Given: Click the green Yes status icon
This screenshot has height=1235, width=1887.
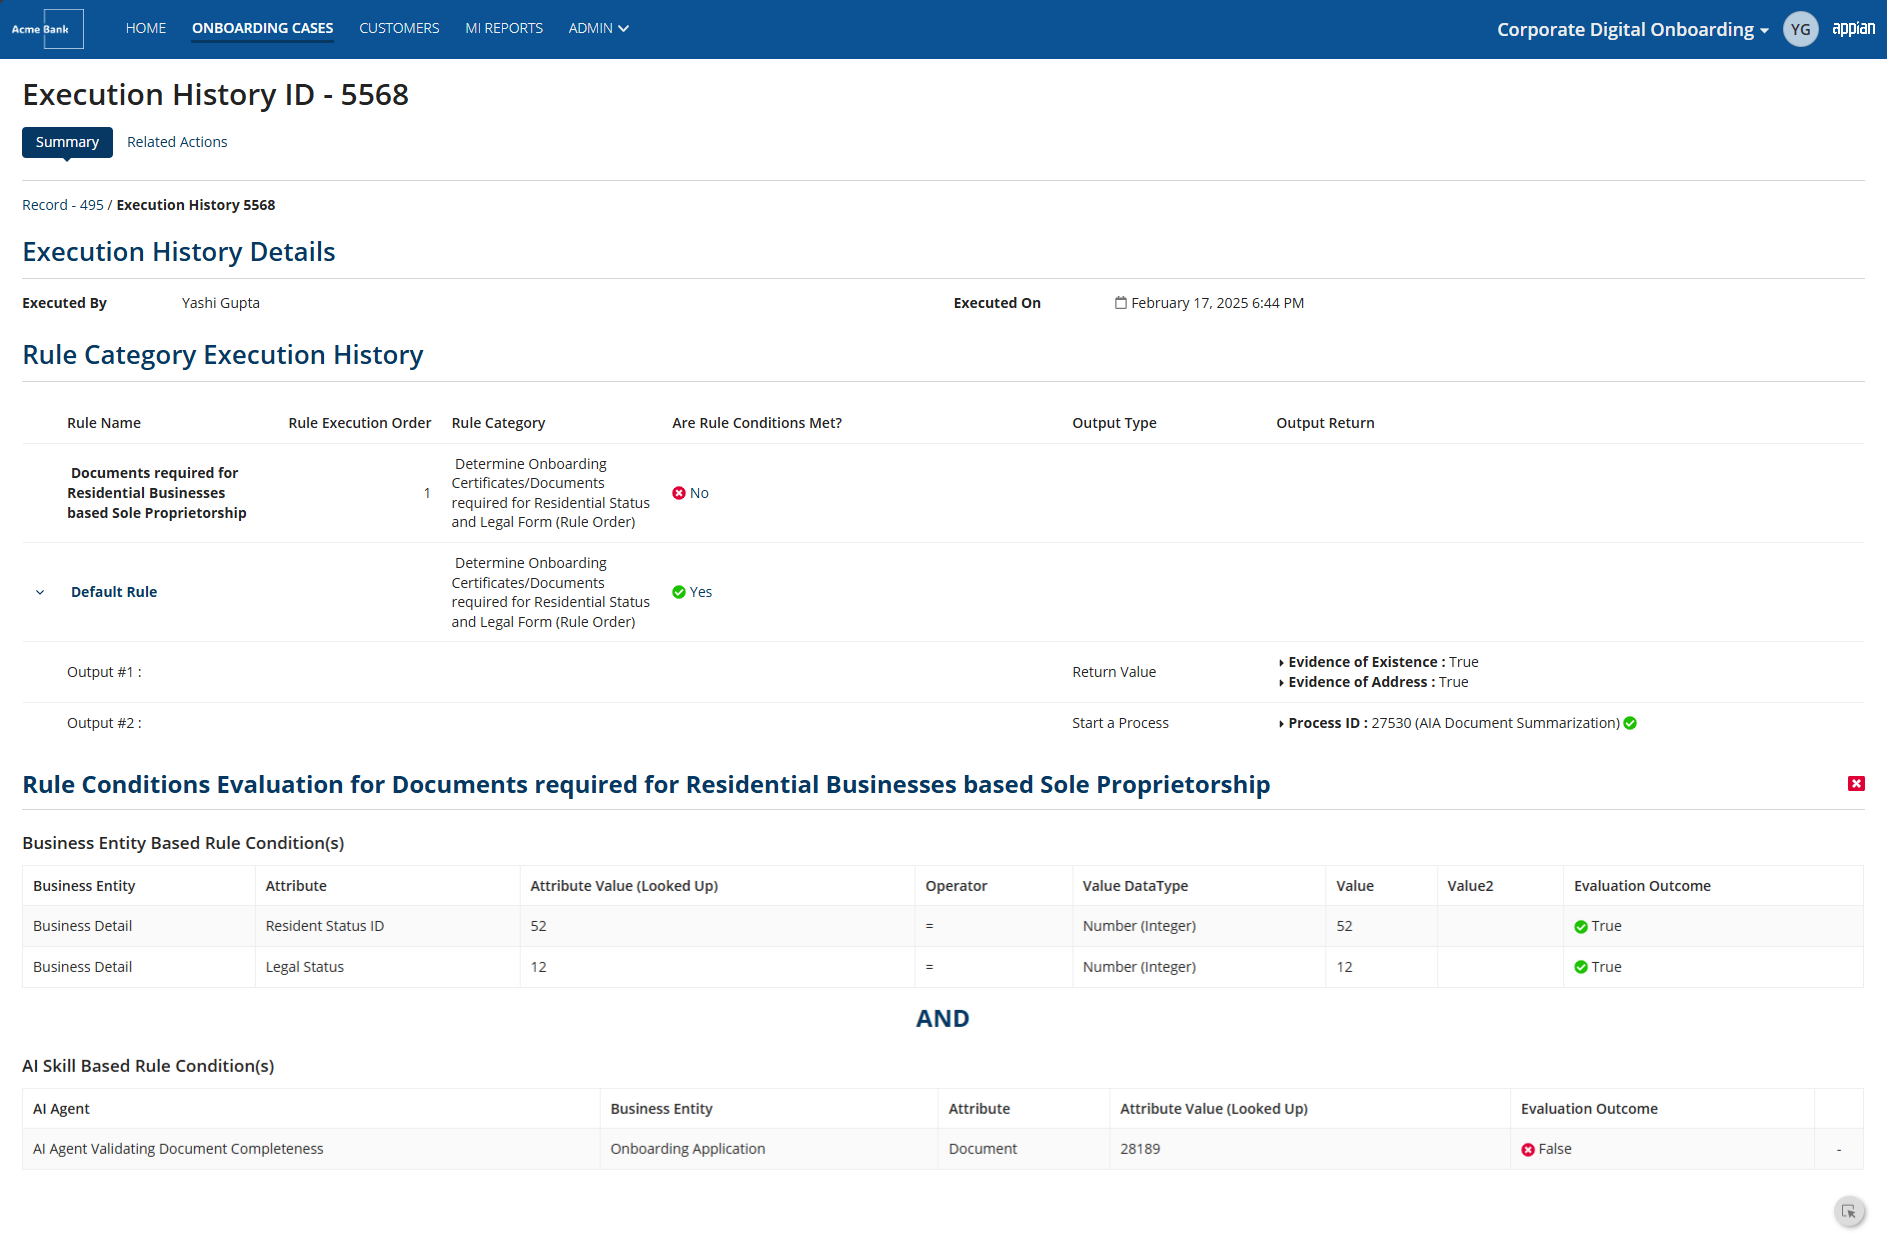Looking at the screenshot, I should 679,592.
